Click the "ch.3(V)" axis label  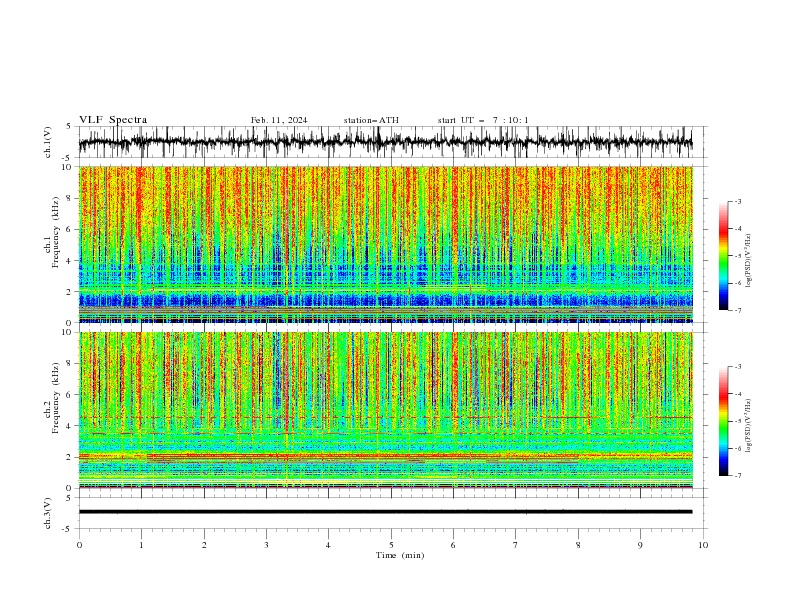click(x=48, y=514)
